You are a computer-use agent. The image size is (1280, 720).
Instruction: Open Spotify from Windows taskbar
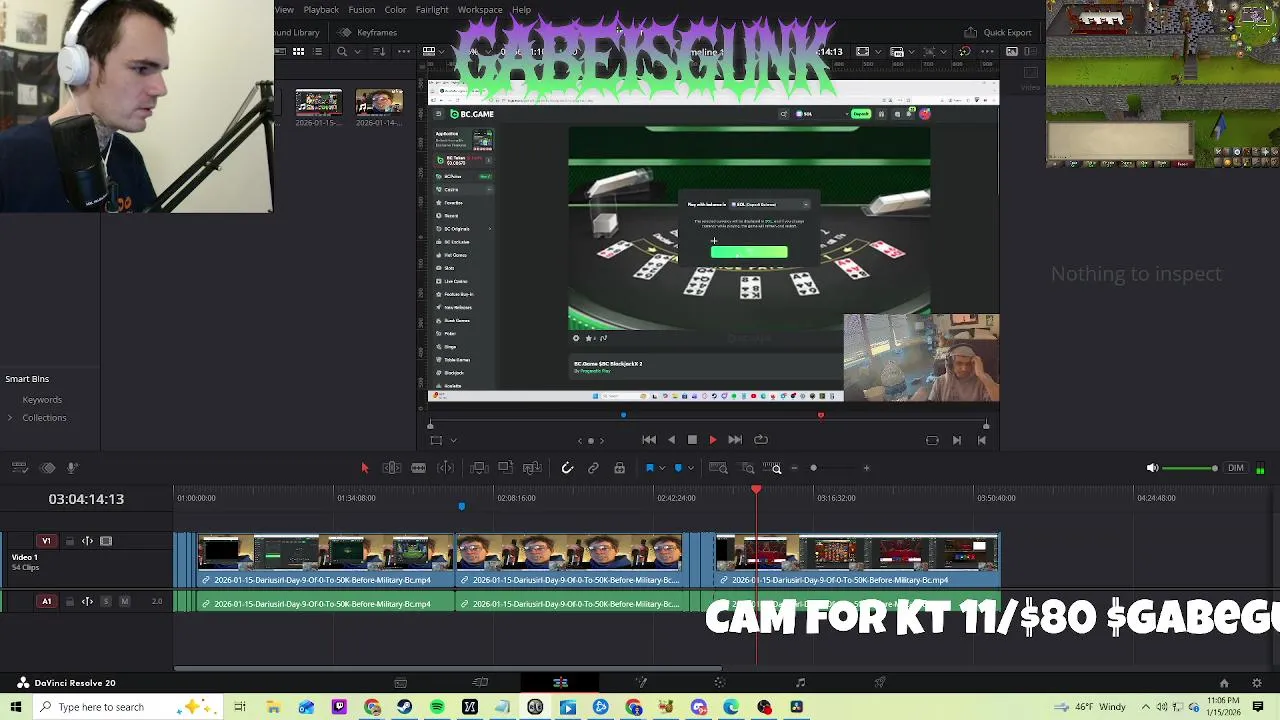[437, 707]
